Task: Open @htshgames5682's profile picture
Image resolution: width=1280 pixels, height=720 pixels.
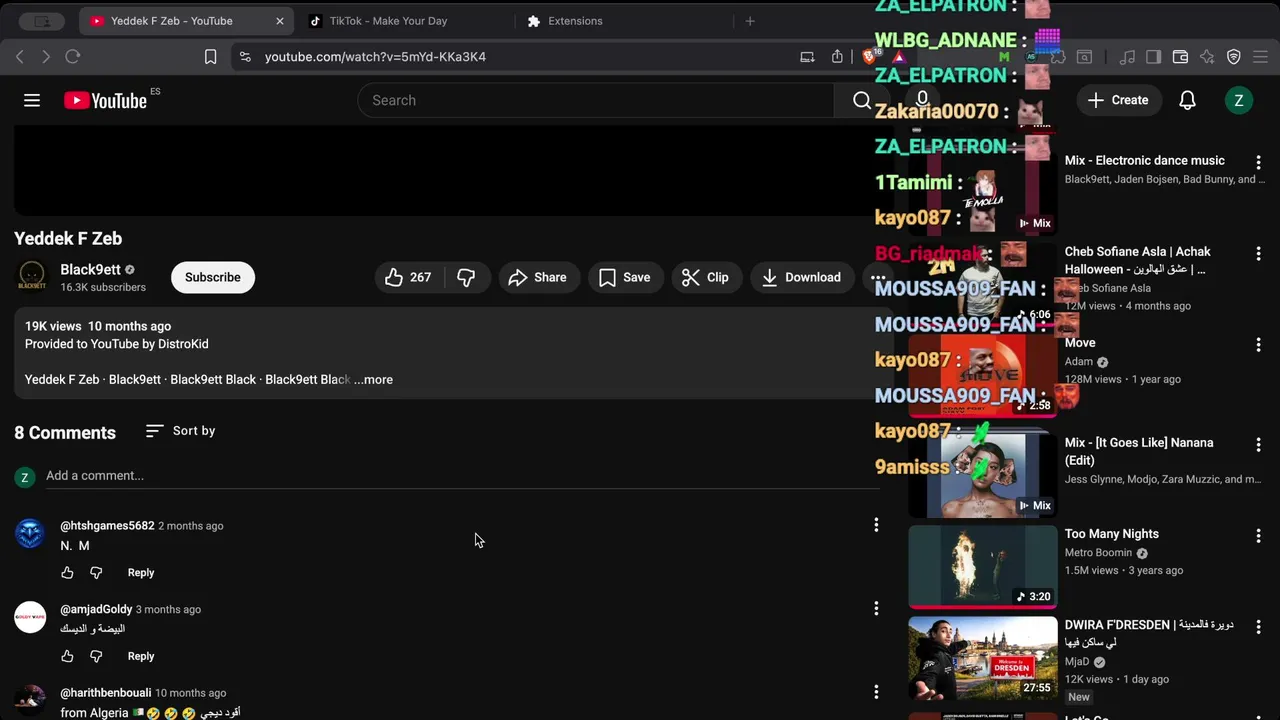Action: pyautogui.click(x=30, y=534)
